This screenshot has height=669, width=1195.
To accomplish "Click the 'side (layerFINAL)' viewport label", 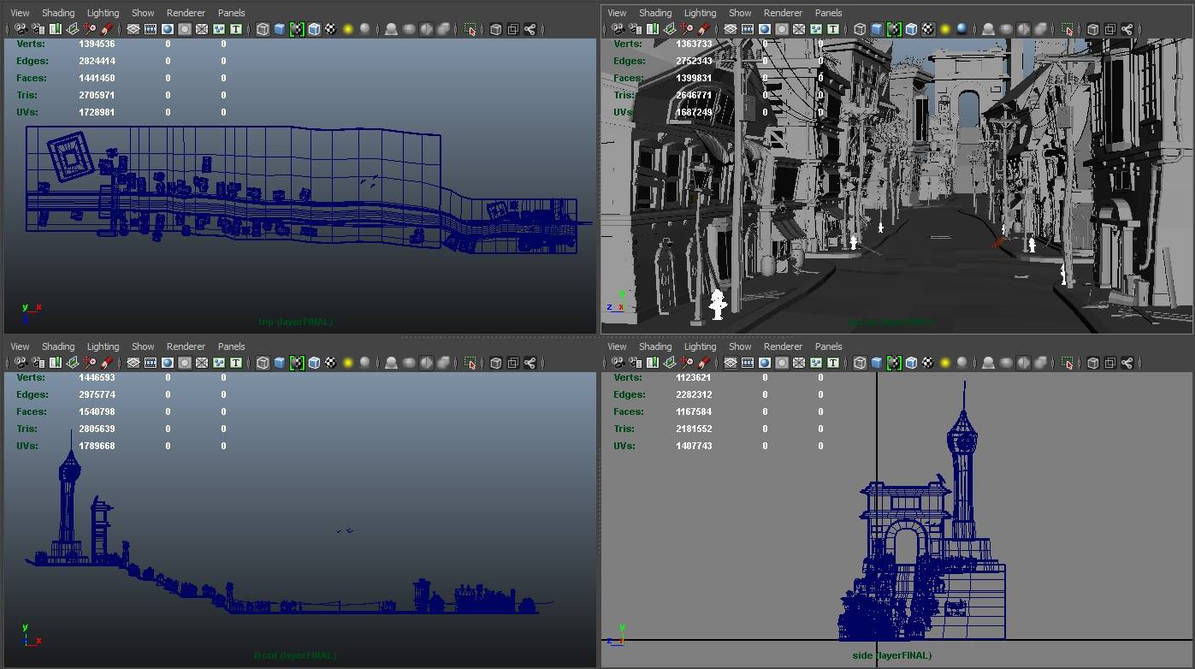I will click(x=892, y=655).
